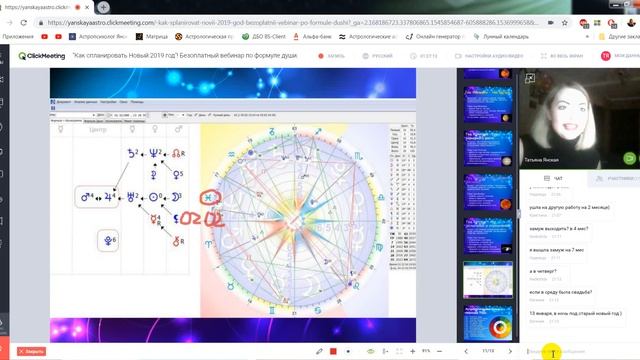Reload the browser page
Screen dimensions: 640x360
(24, 23)
